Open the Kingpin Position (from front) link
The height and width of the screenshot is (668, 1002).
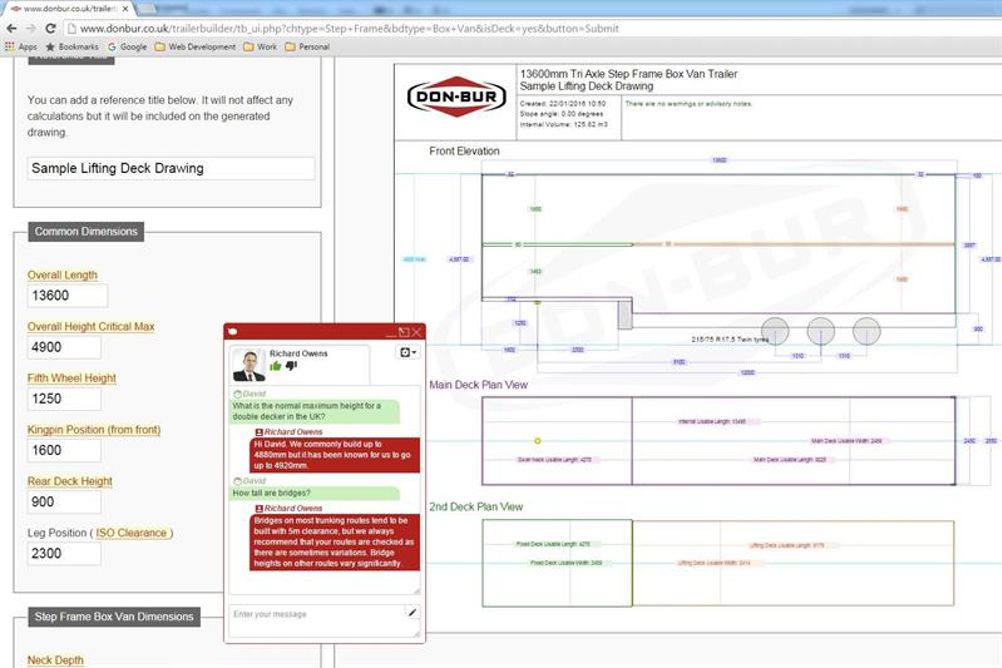94,430
